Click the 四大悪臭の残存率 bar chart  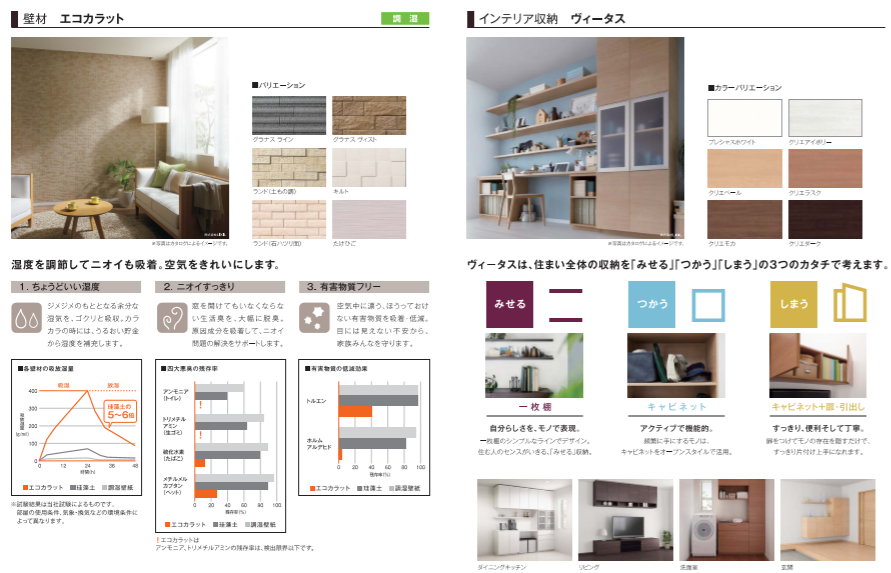coord(220,446)
